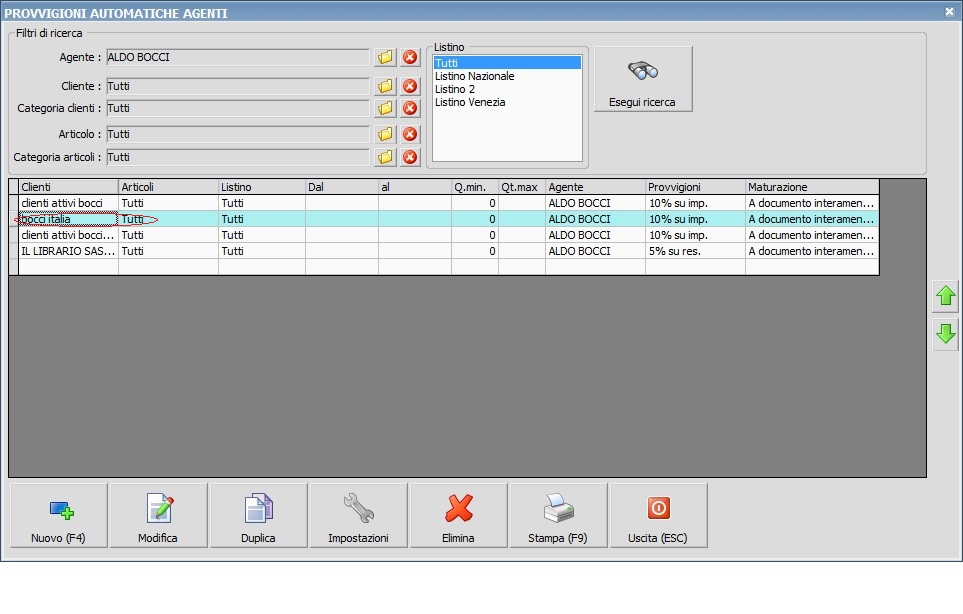The height and width of the screenshot is (614, 963).
Task: Open Impostazioni settings
Action: (359, 515)
